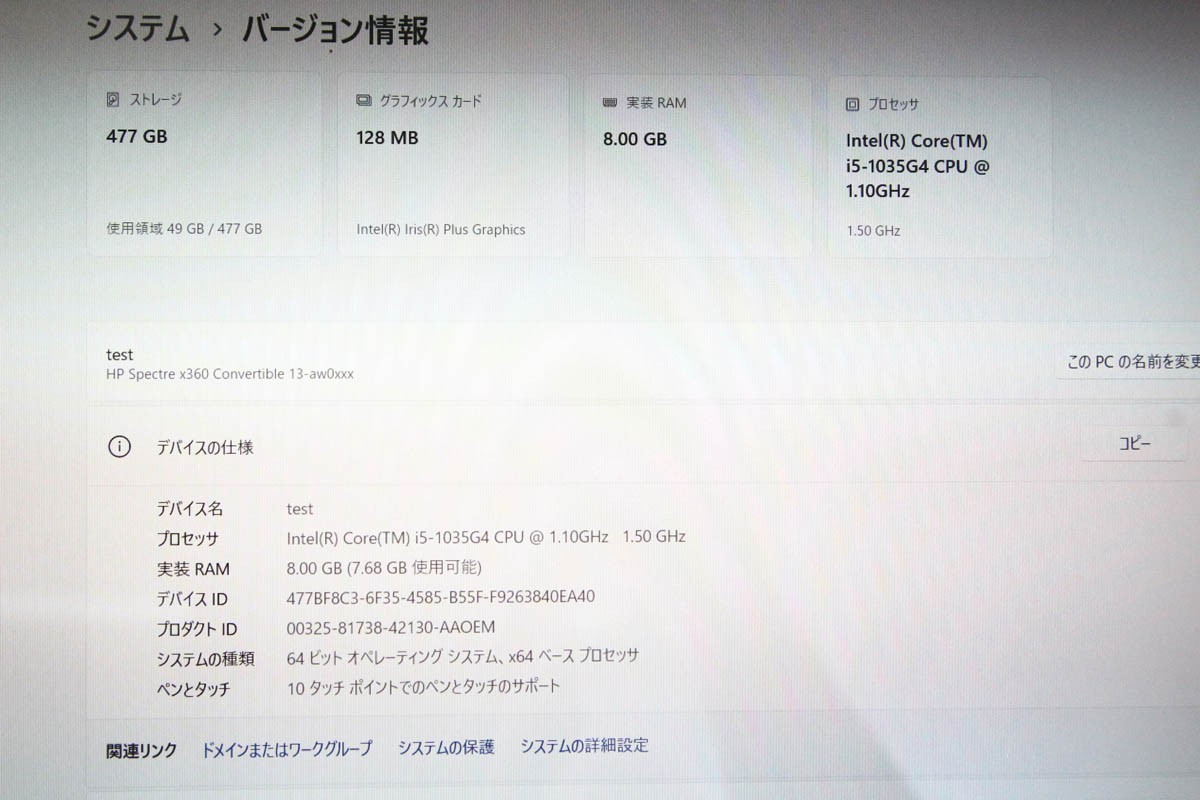Select the プロセッサ card

tap(940, 168)
